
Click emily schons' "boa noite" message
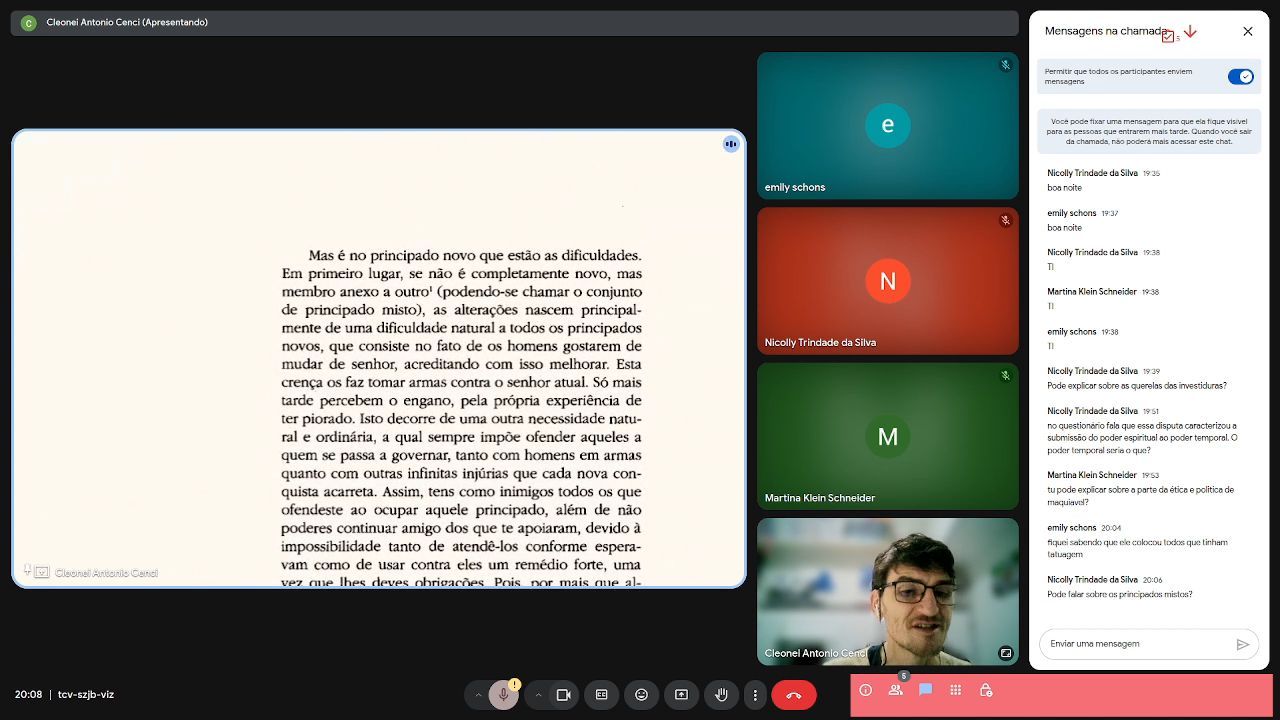coord(1065,228)
